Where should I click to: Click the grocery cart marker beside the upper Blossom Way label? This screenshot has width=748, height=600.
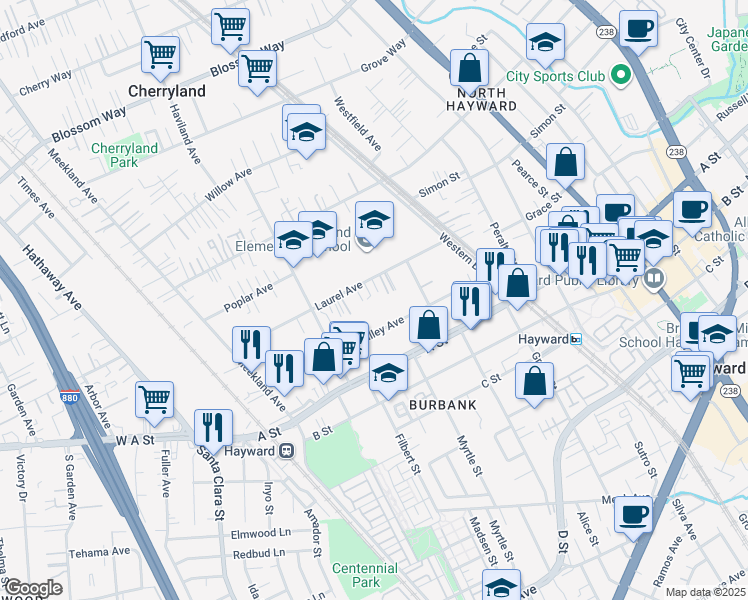tap(257, 70)
